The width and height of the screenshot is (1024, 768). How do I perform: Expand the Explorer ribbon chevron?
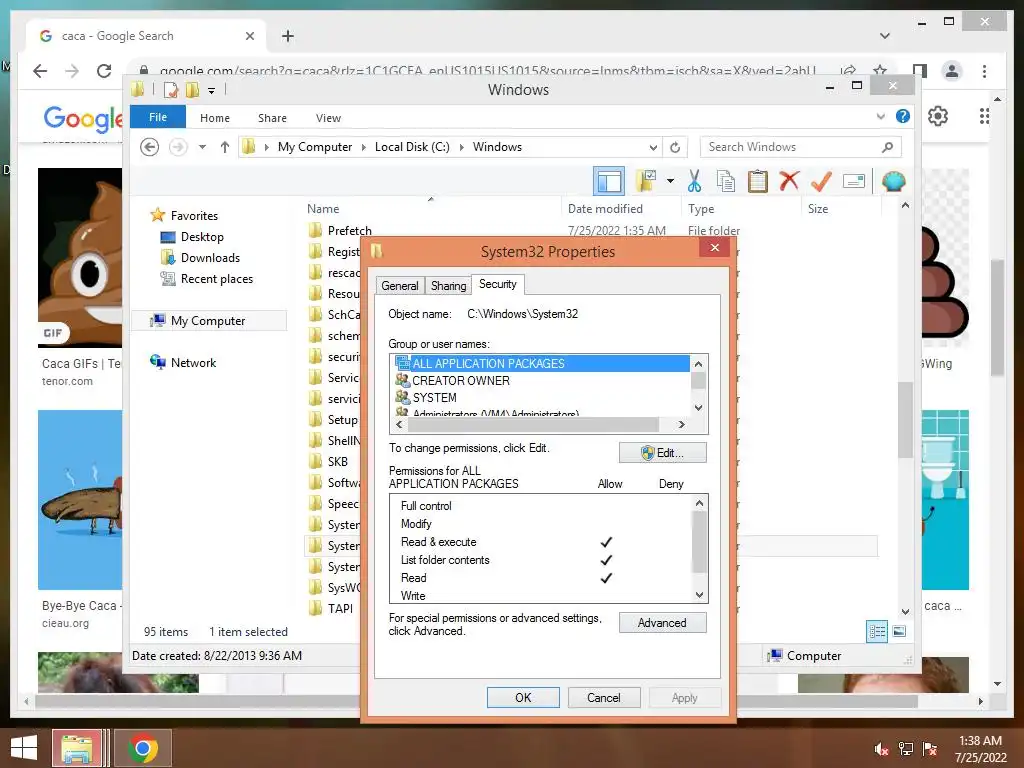[x=881, y=116]
